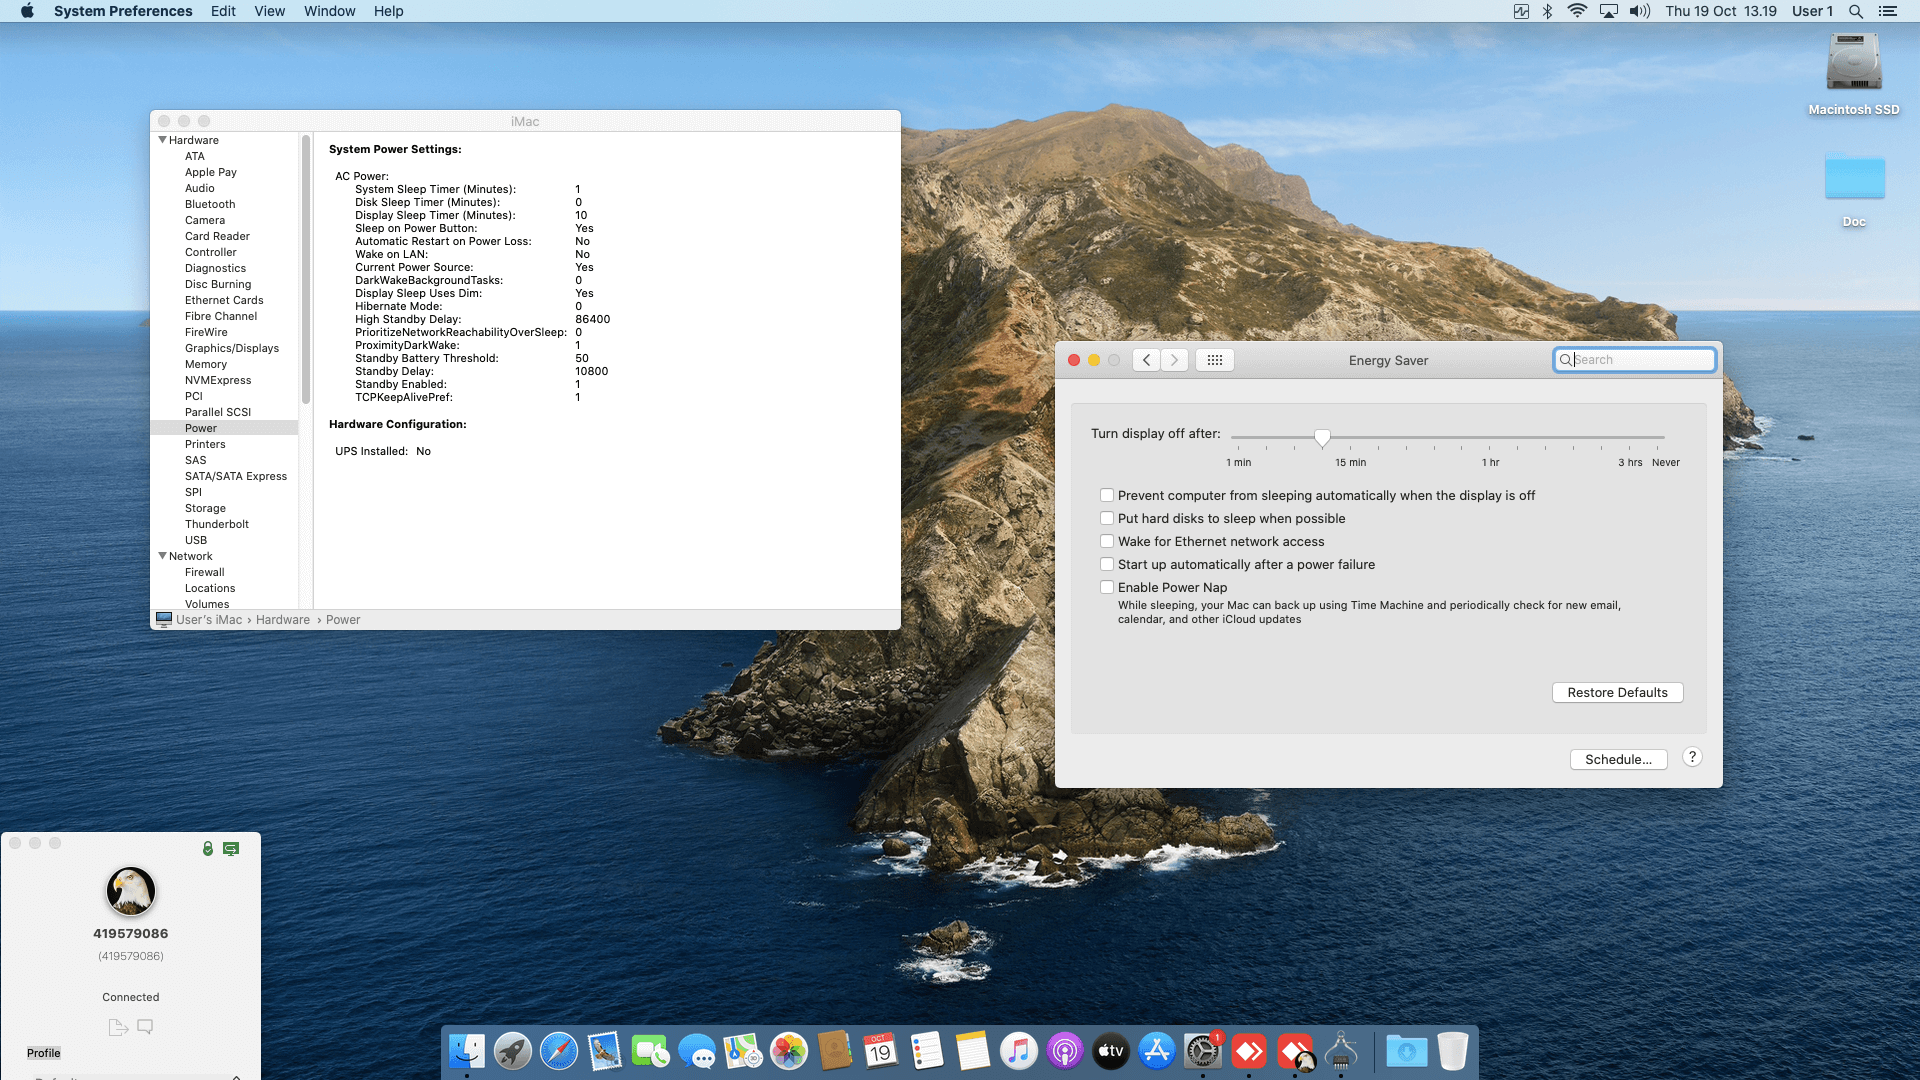
Task: Click the green screen sharing monitor icon
Action: (231, 848)
